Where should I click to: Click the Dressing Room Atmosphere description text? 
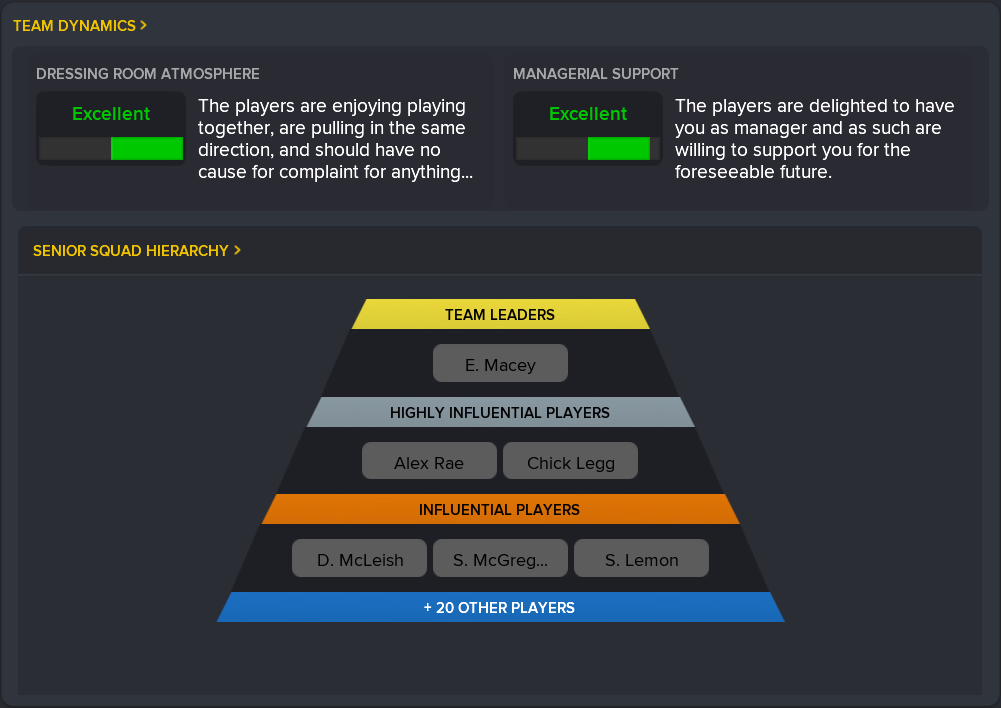(x=334, y=139)
